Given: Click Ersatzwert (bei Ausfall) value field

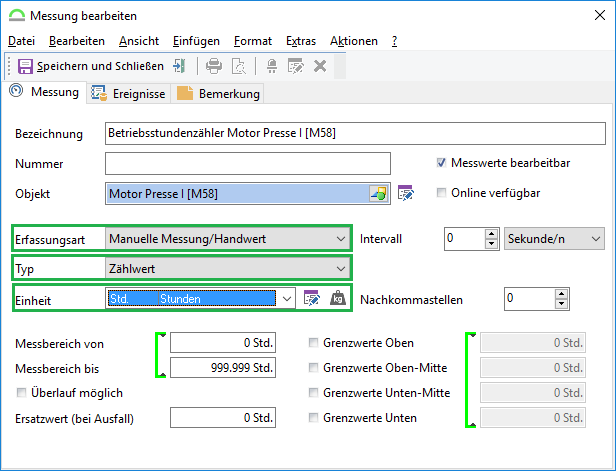Looking at the screenshot, I should 223,418.
